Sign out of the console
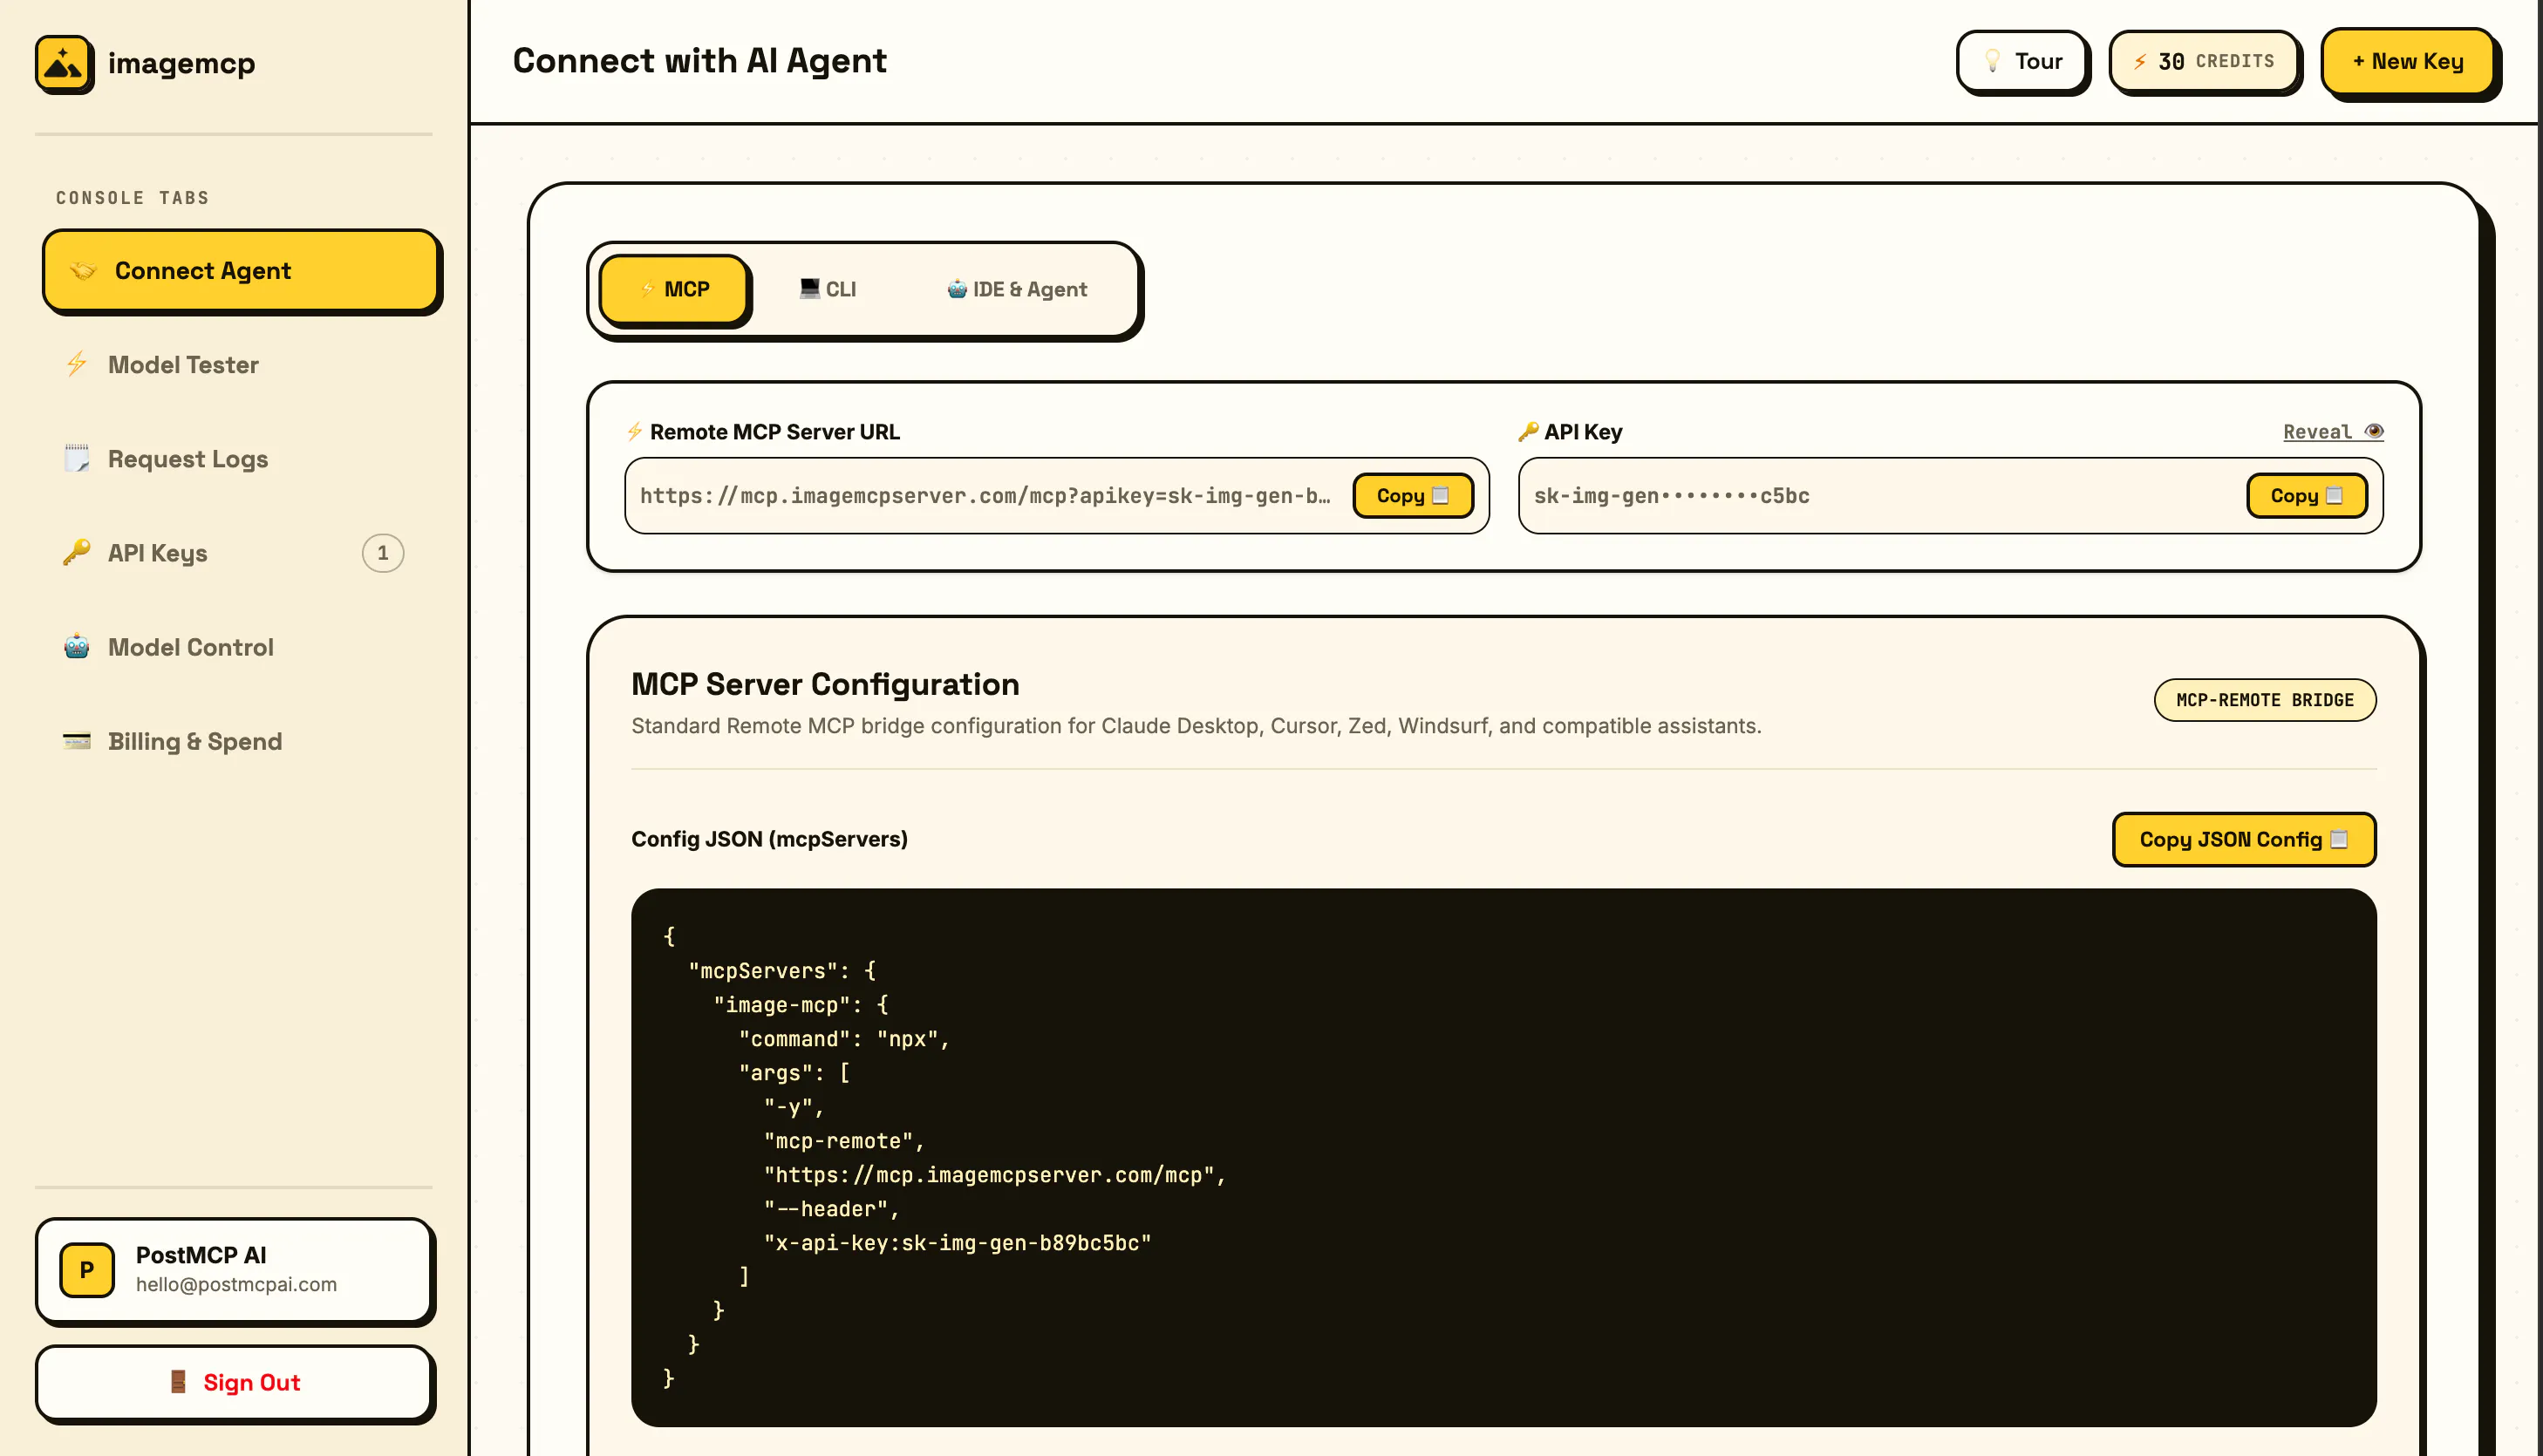The height and width of the screenshot is (1456, 2543). coord(234,1382)
